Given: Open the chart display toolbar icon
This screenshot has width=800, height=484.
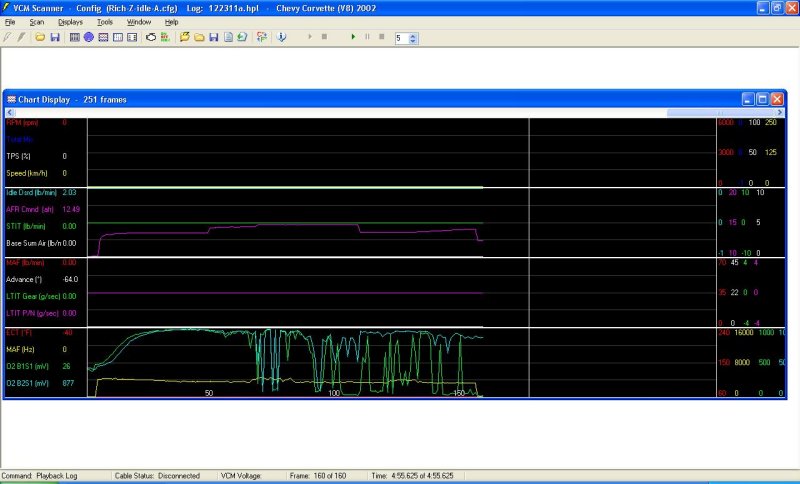Looking at the screenshot, I should click(103, 37).
